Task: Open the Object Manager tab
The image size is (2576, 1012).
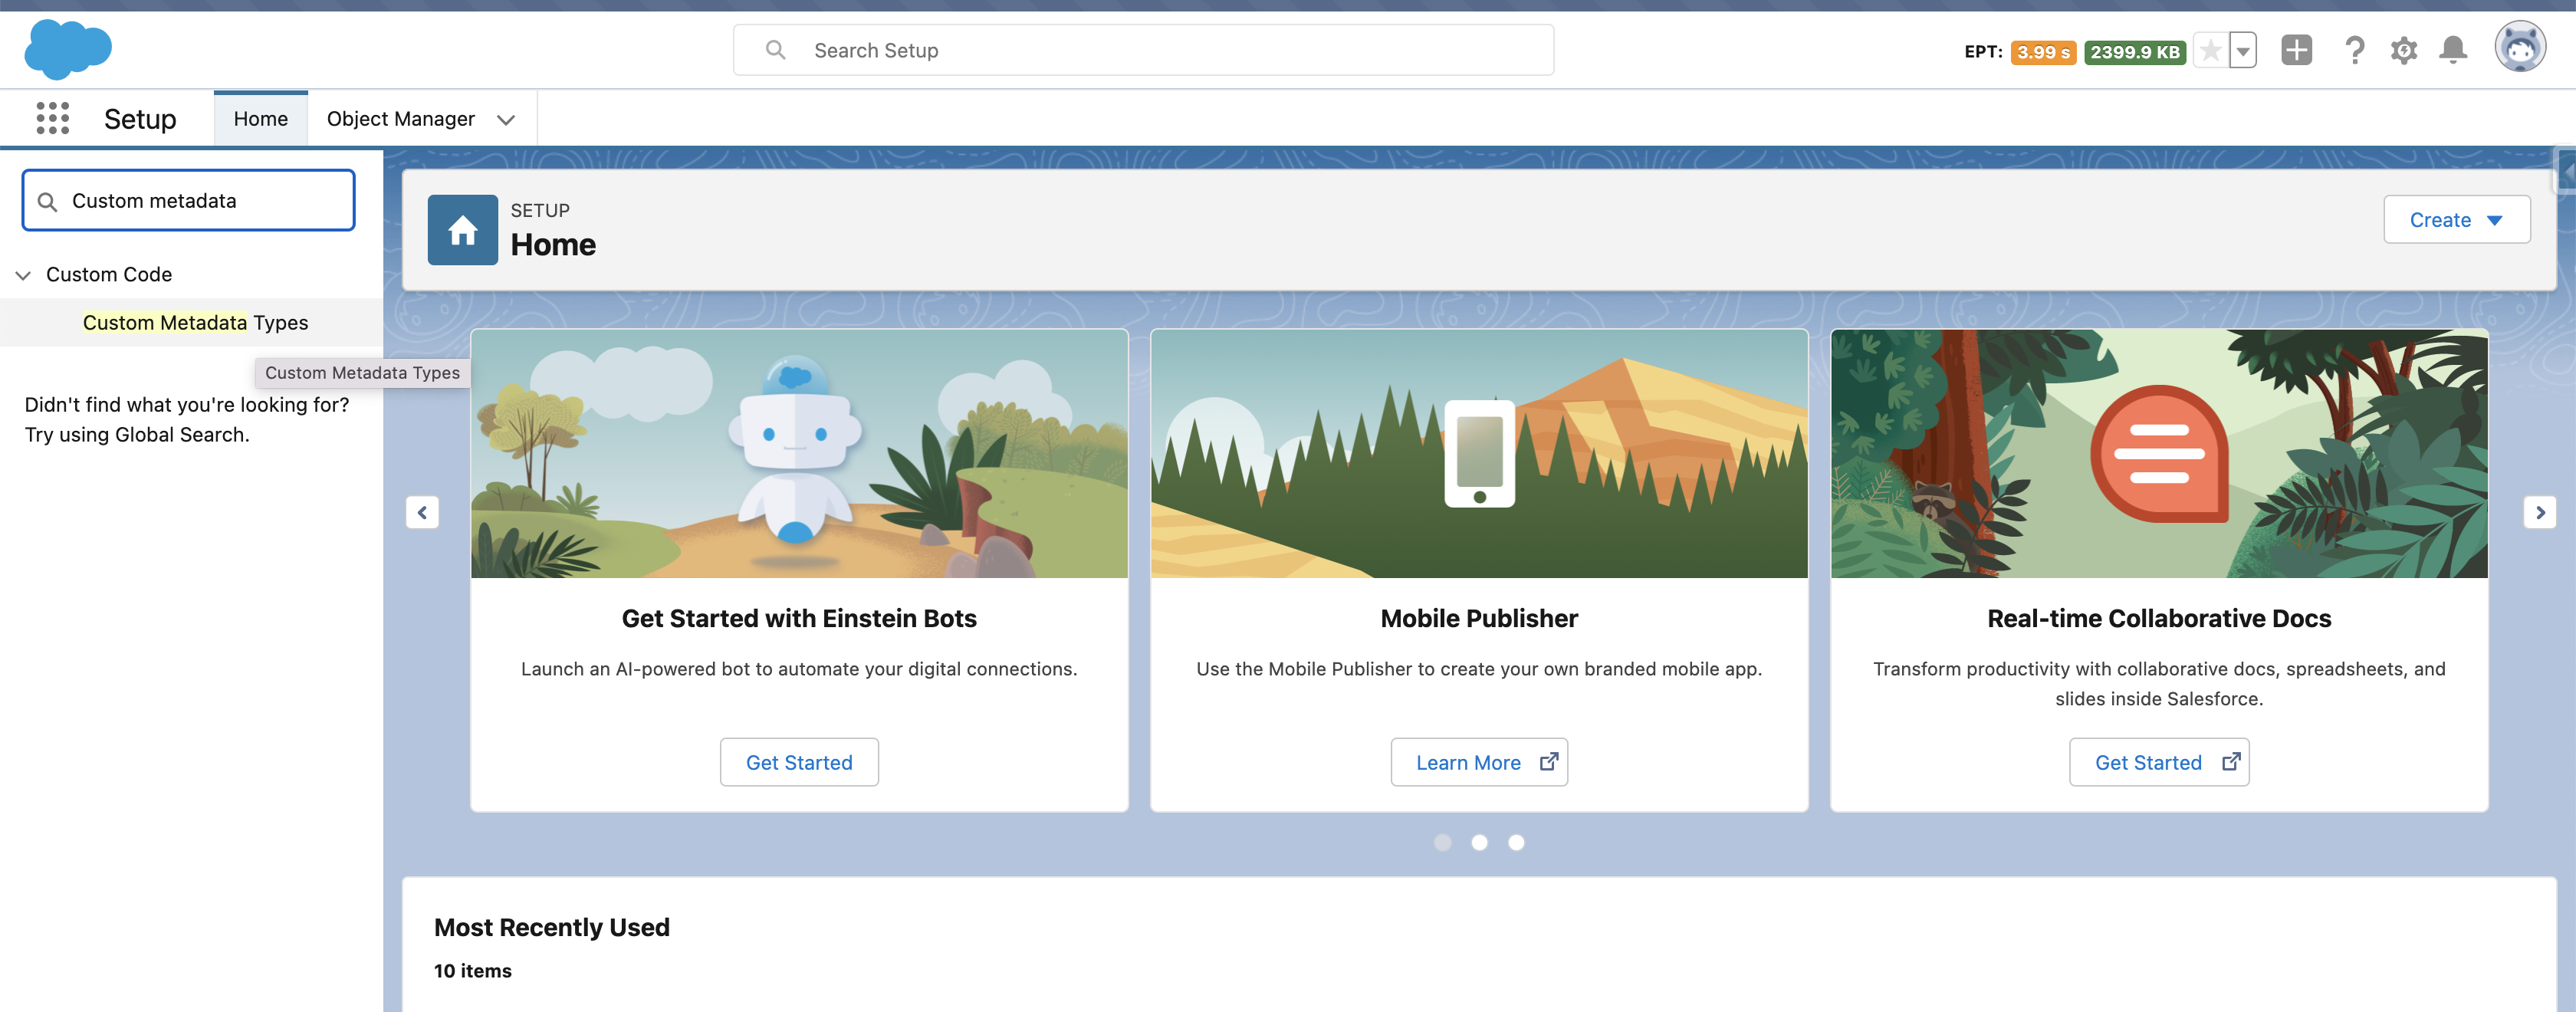Action: (401, 118)
